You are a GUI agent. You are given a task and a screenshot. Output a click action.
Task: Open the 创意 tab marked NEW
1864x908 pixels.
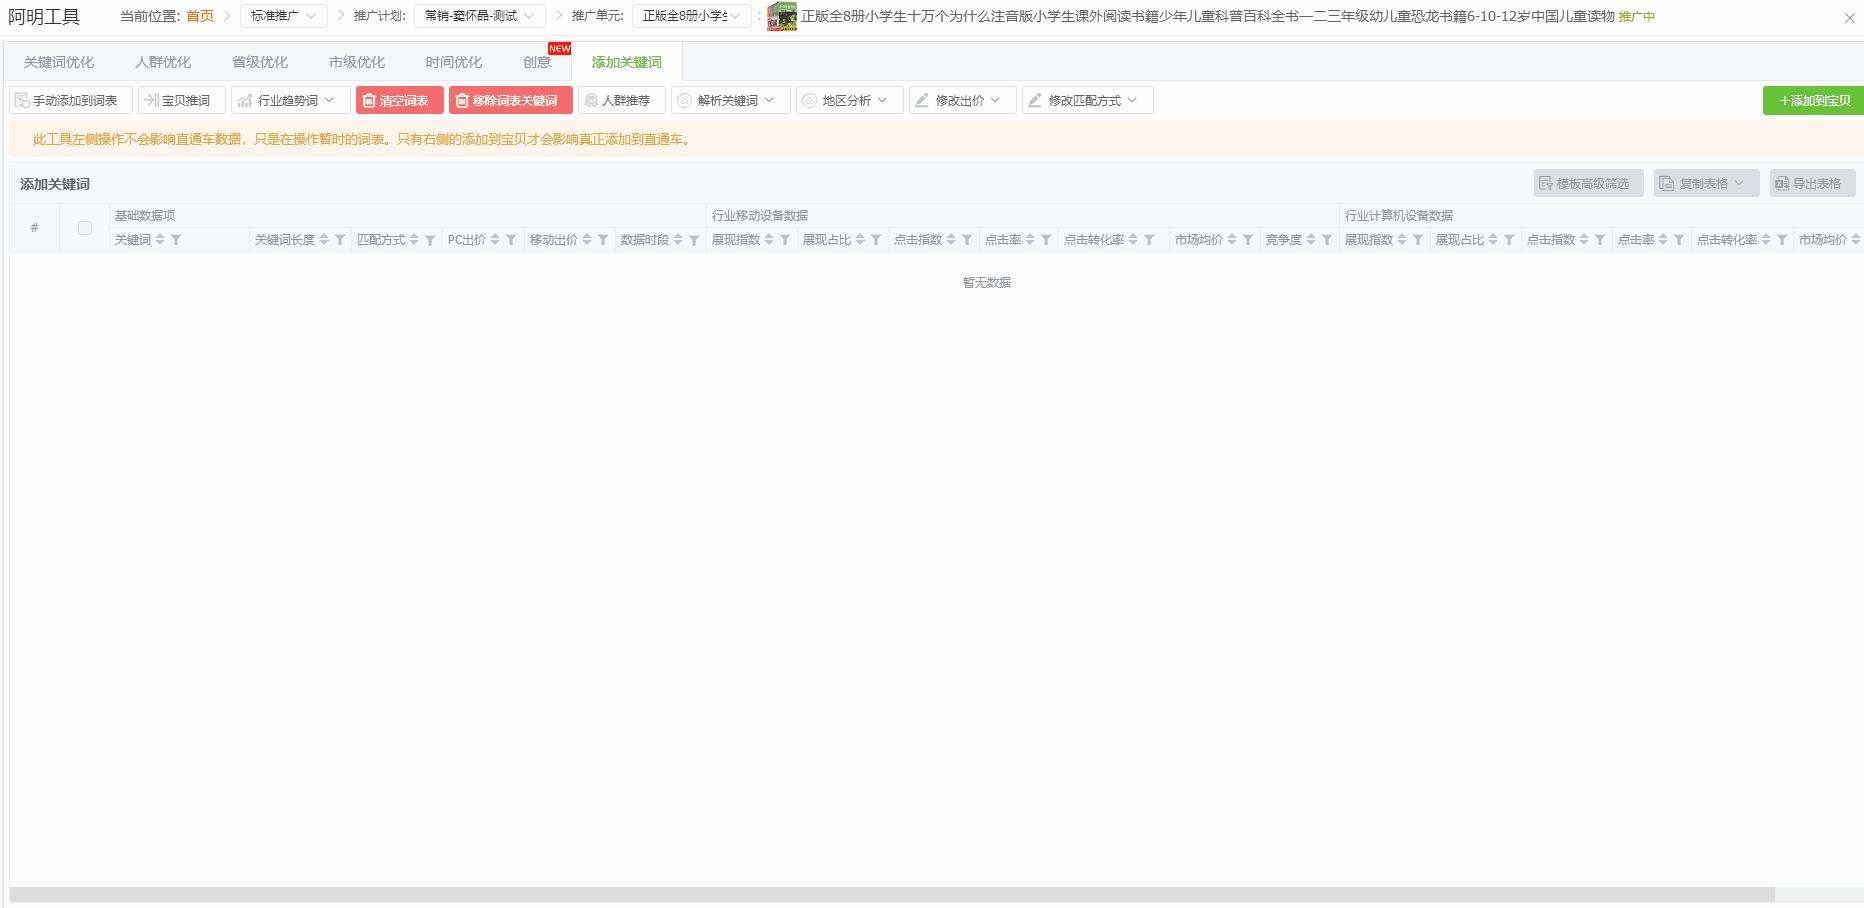click(537, 62)
